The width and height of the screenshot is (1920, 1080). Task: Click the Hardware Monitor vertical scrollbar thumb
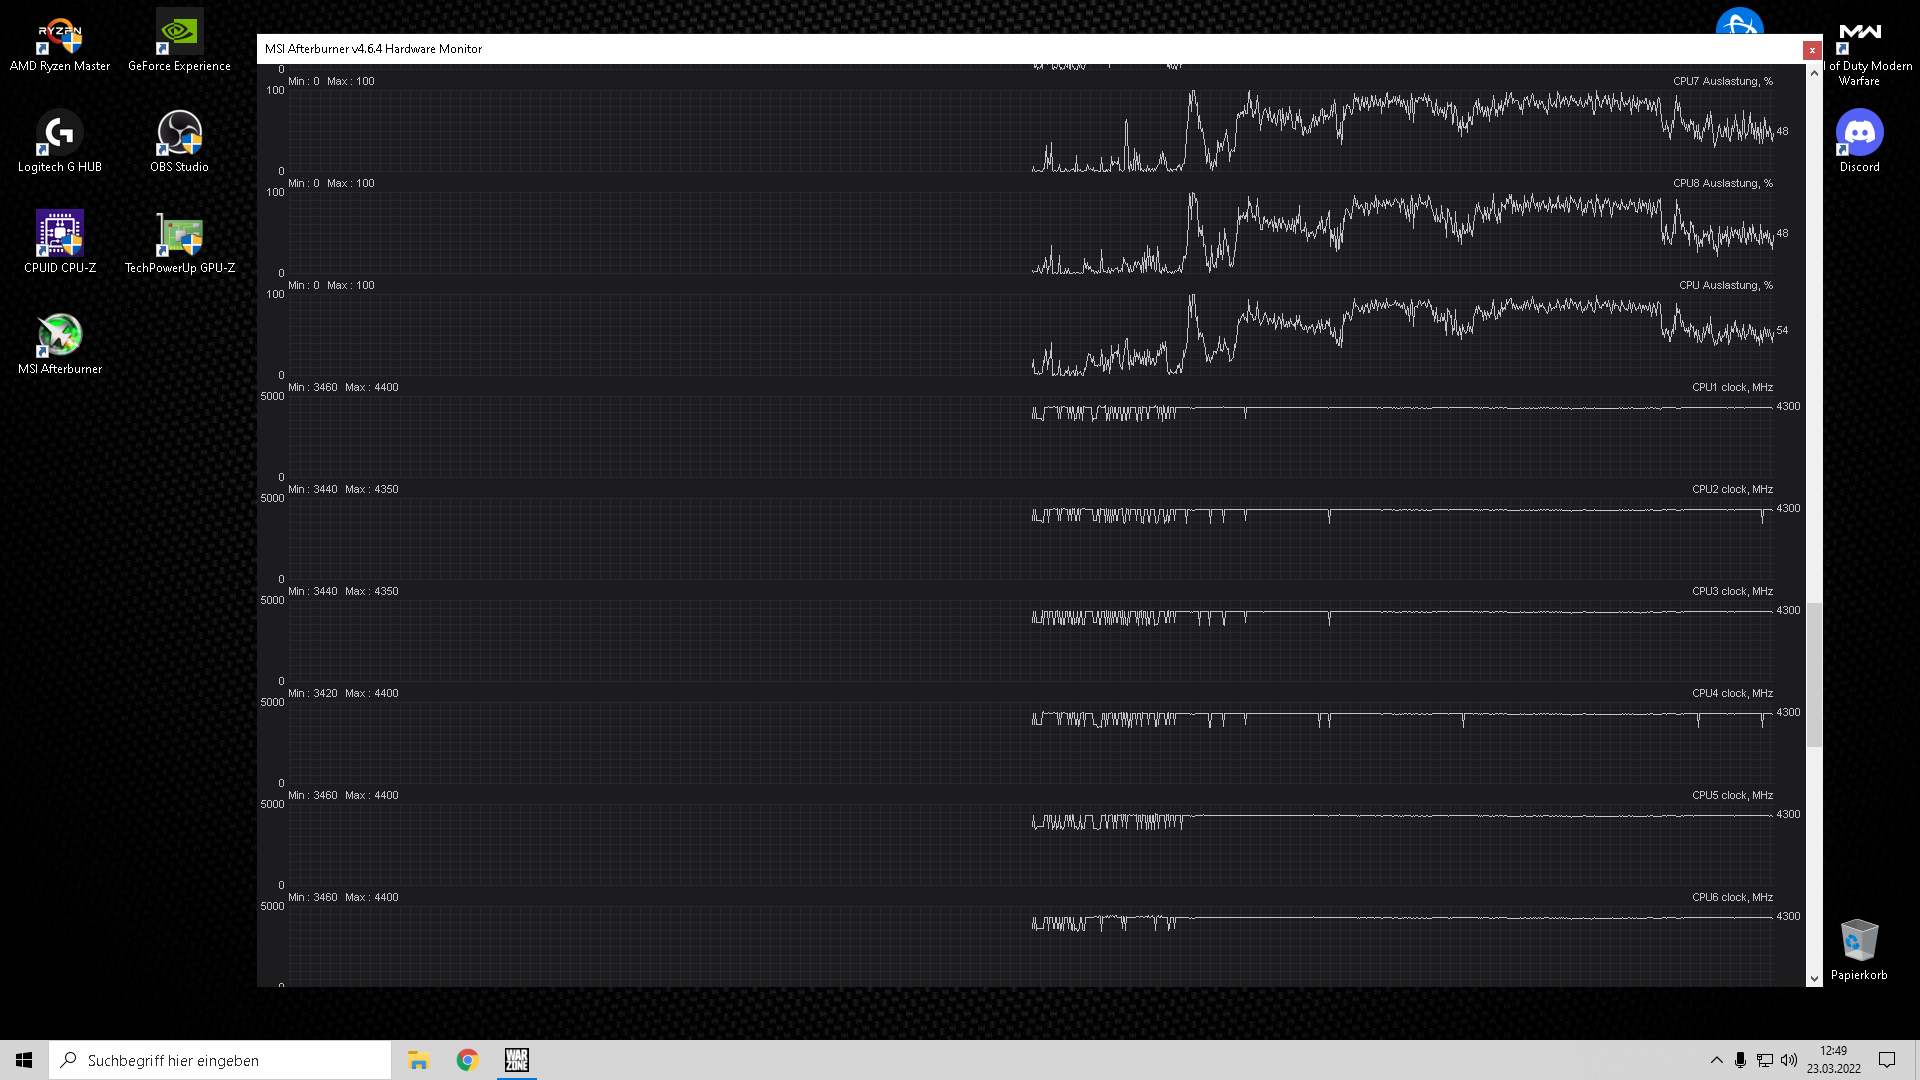tap(1814, 675)
